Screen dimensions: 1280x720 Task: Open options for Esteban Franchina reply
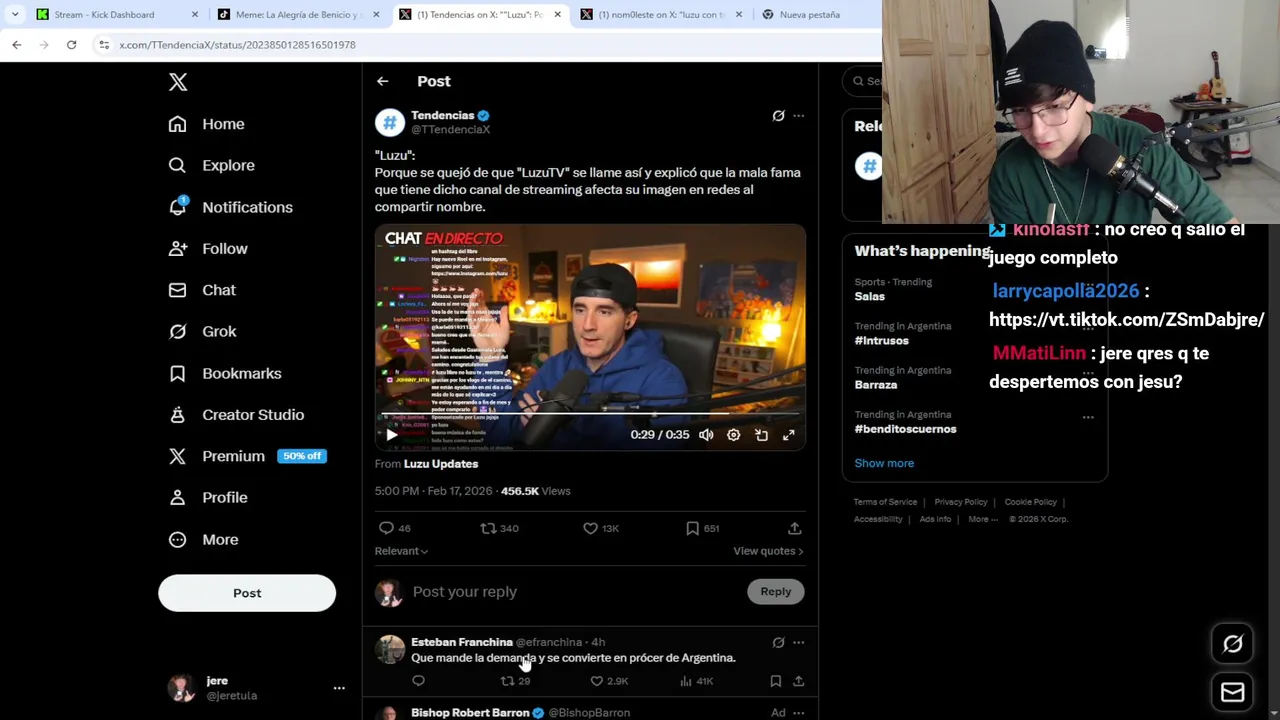[x=798, y=643]
